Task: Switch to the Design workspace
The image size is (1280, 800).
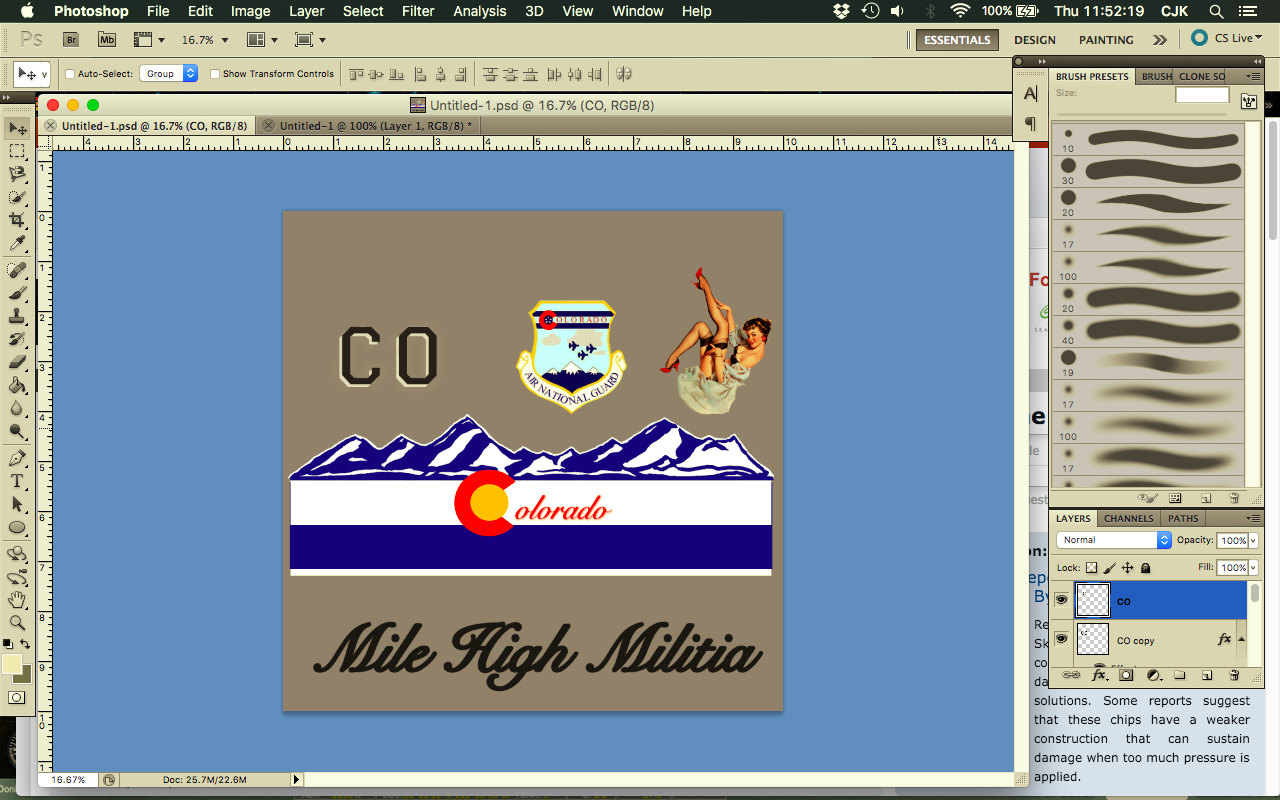Action: click(1034, 40)
